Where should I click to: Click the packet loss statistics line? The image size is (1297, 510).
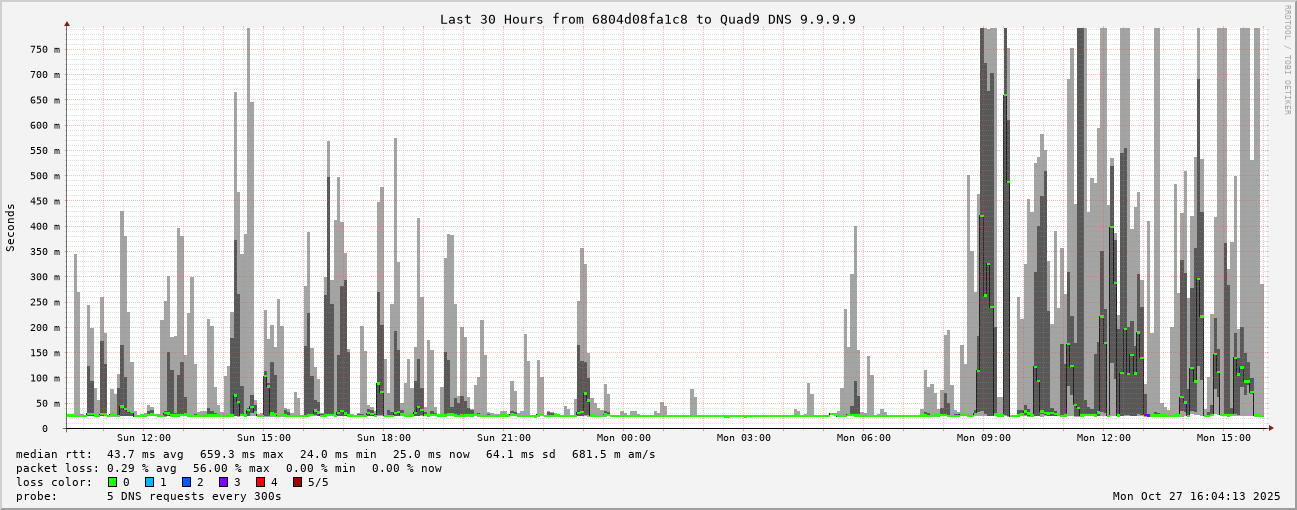[228, 468]
